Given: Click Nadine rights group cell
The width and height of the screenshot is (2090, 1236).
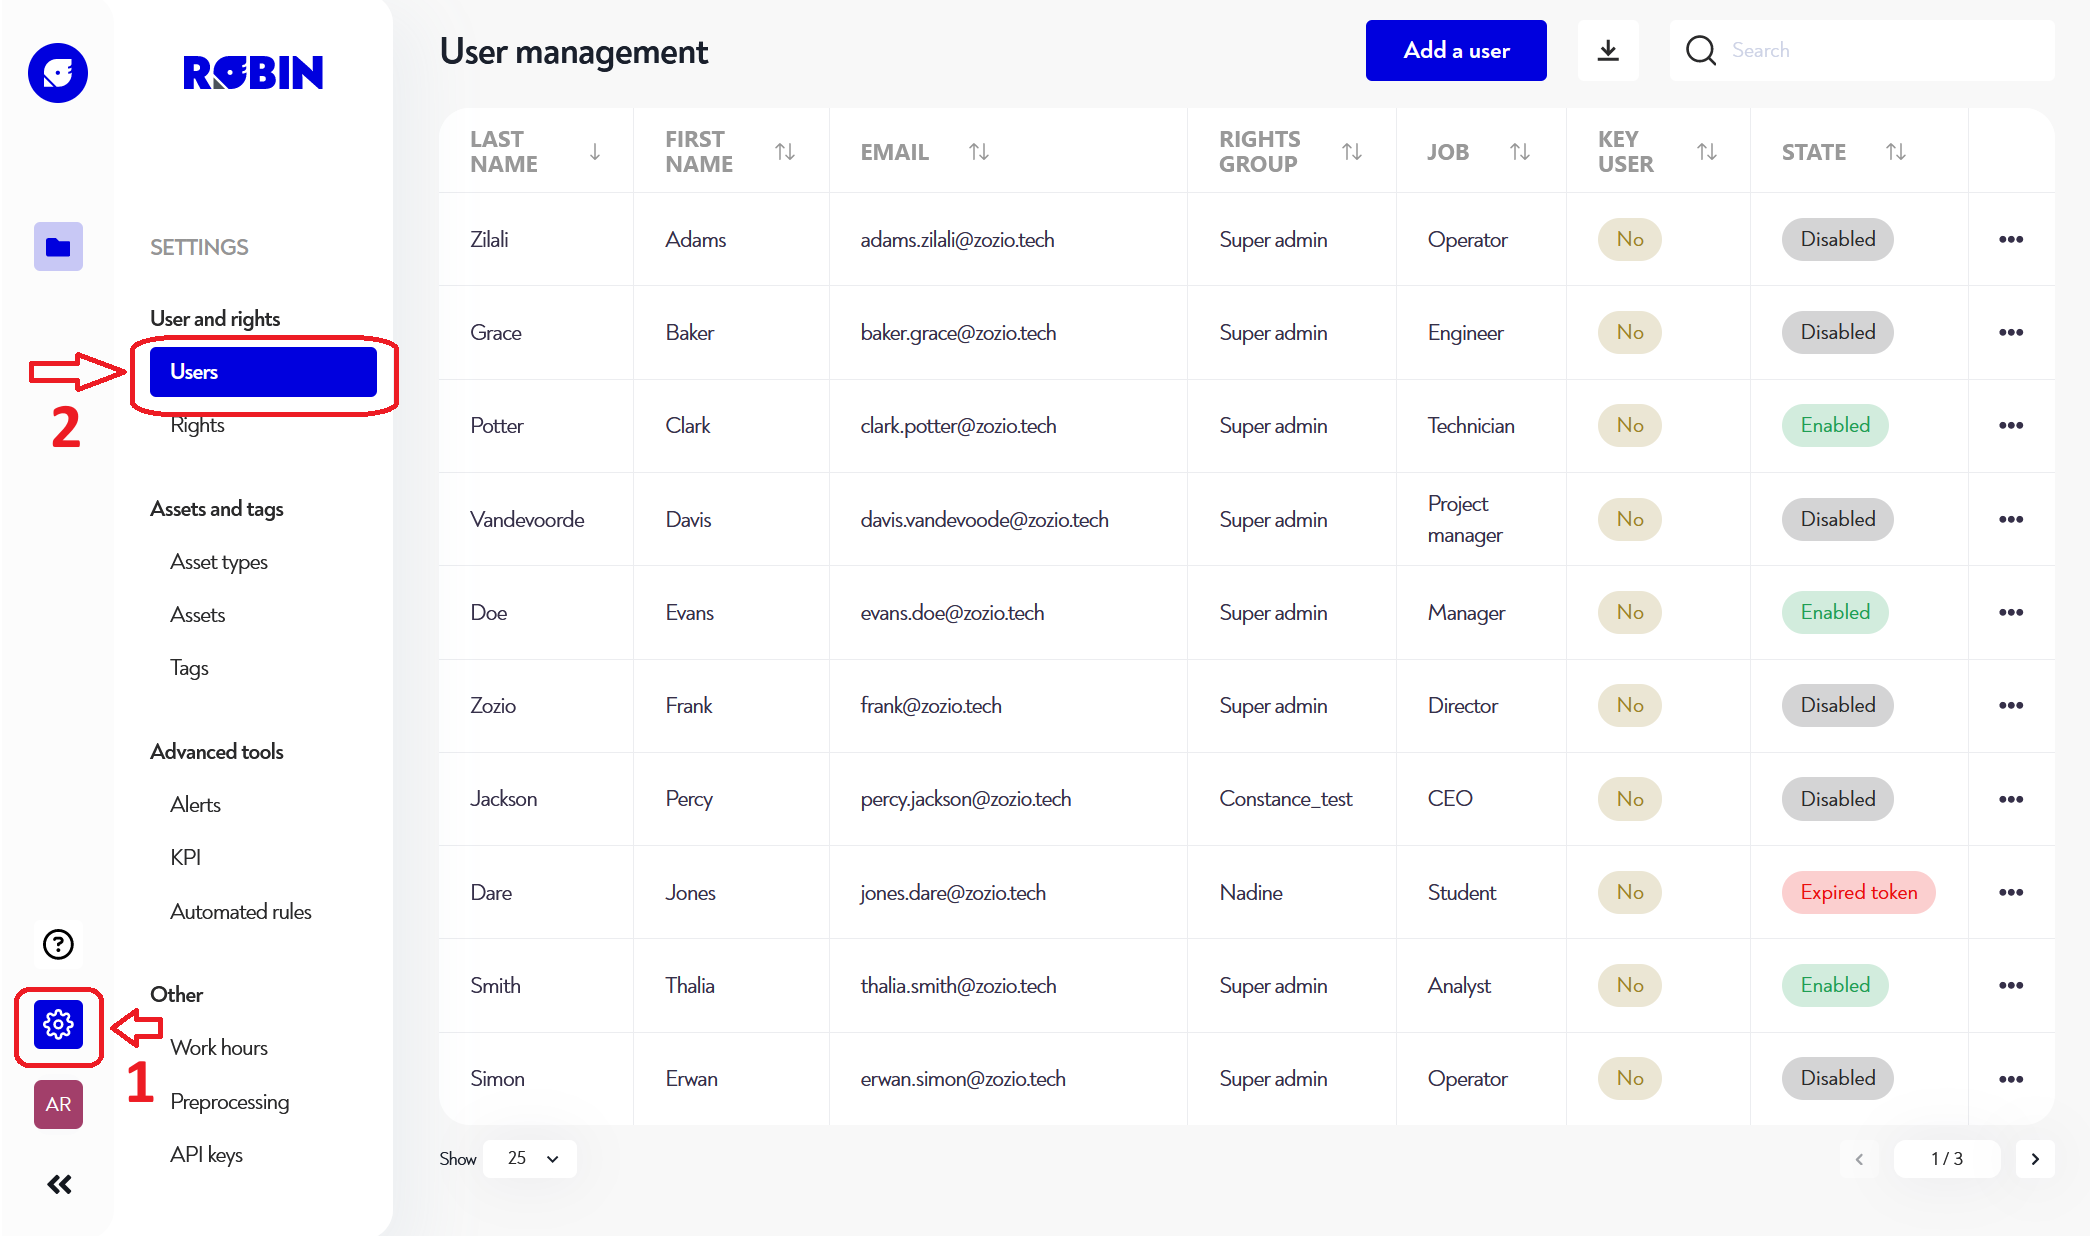Looking at the screenshot, I should point(1250,892).
